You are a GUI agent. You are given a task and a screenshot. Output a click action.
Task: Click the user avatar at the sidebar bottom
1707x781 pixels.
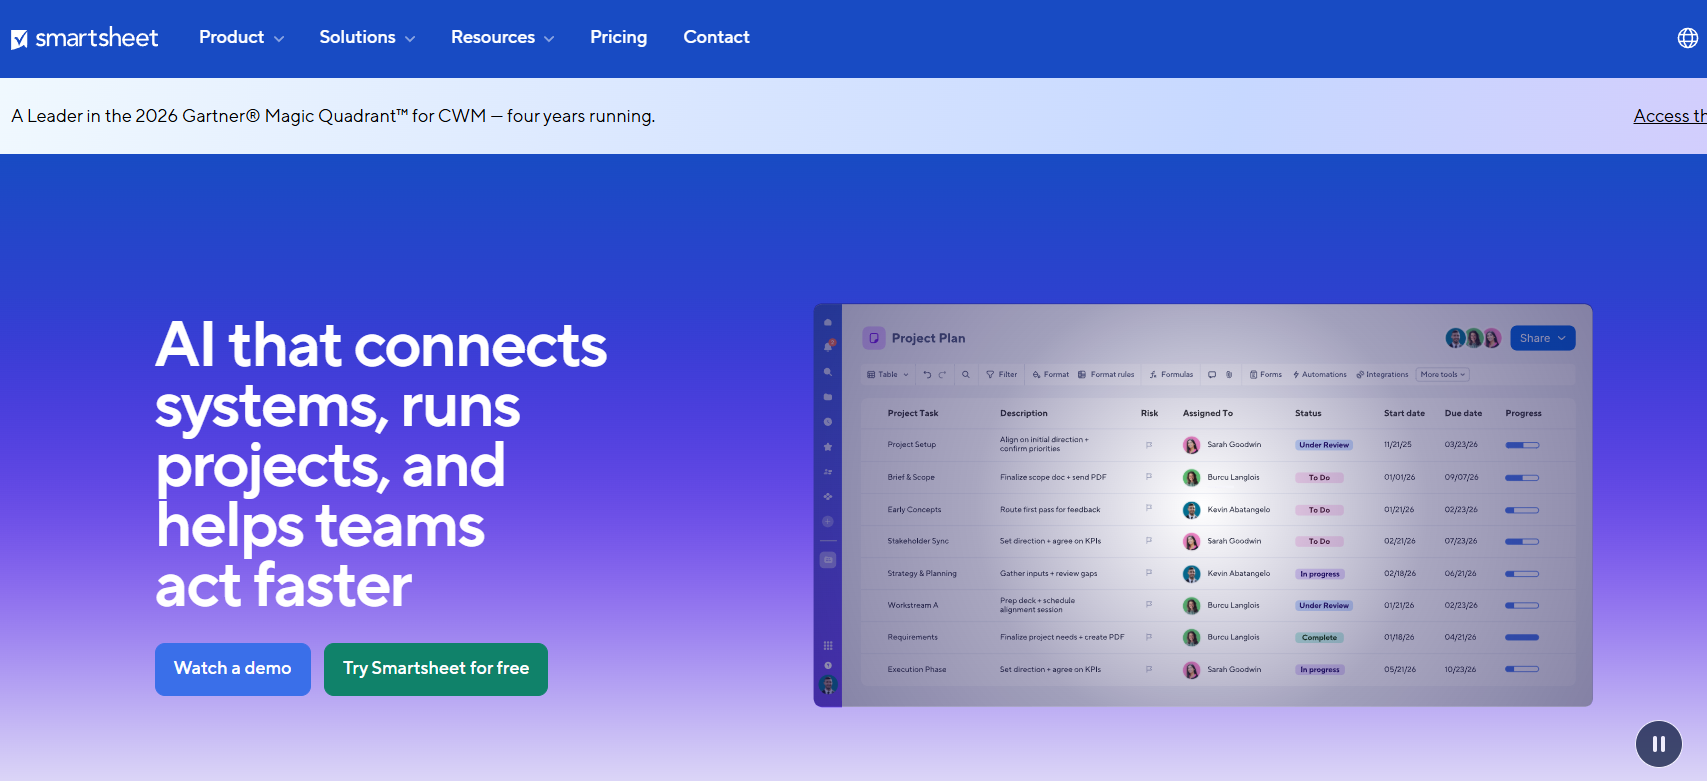[x=828, y=685]
